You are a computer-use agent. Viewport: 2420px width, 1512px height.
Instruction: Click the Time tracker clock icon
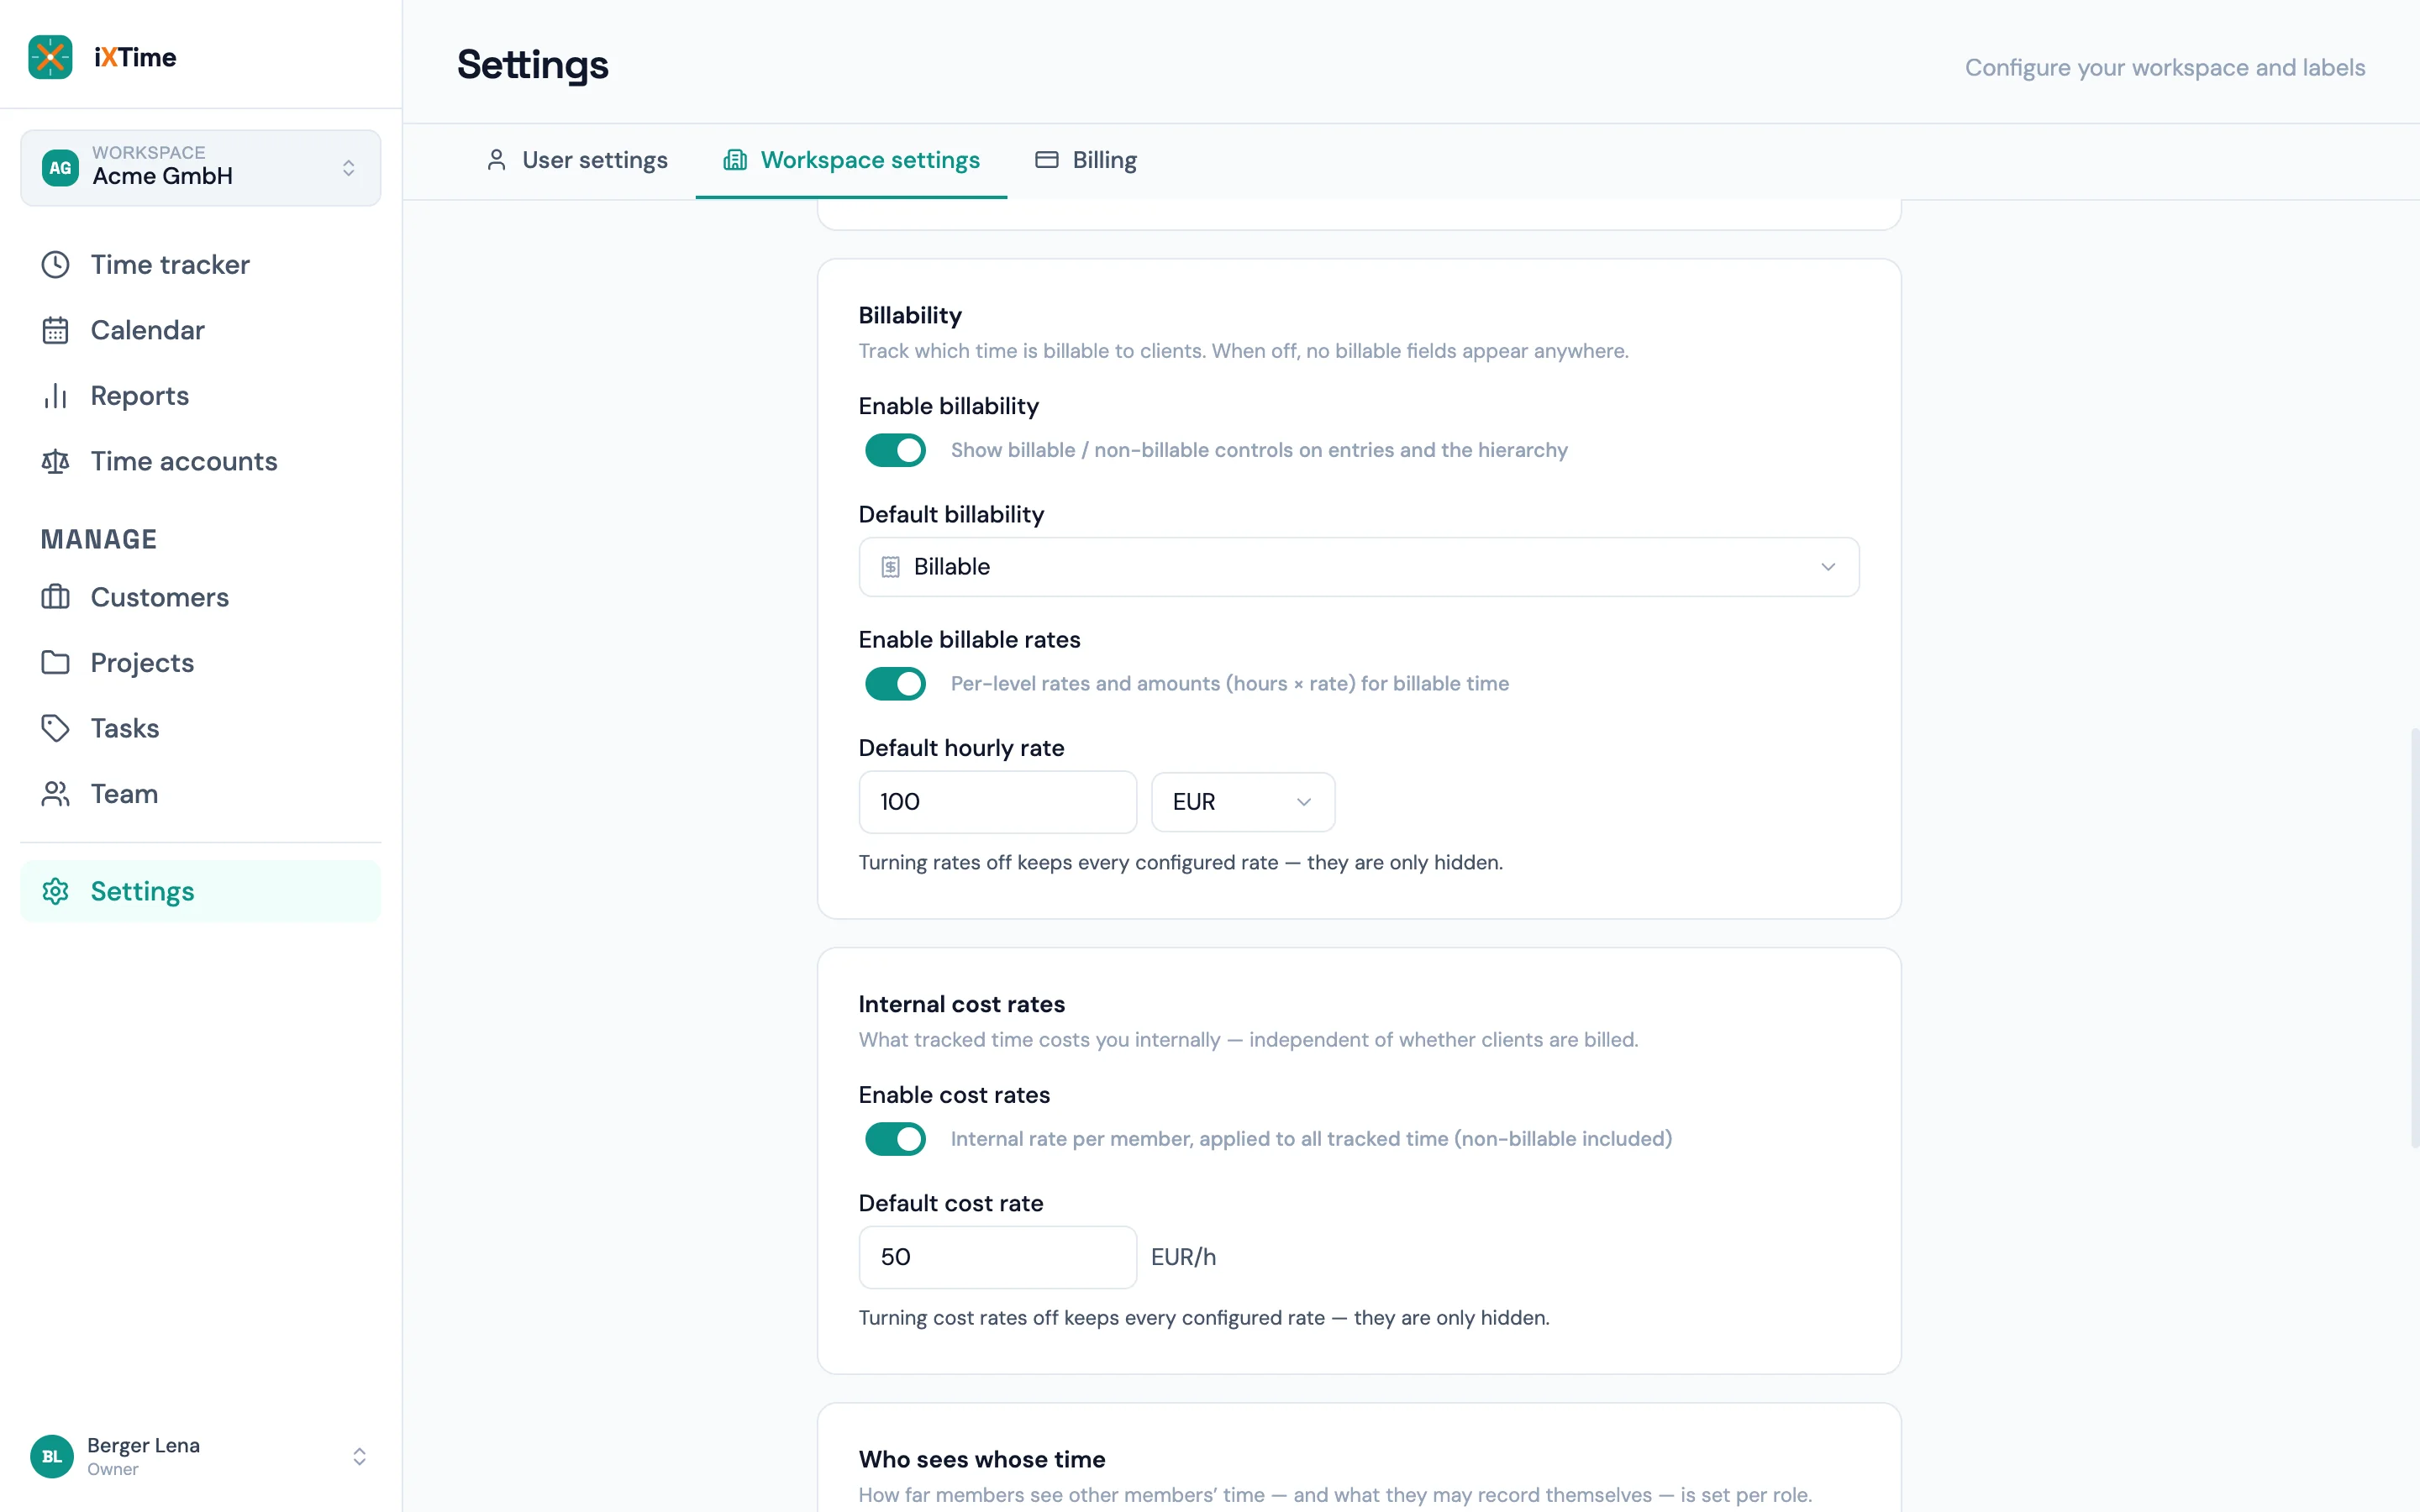pyautogui.click(x=55, y=264)
